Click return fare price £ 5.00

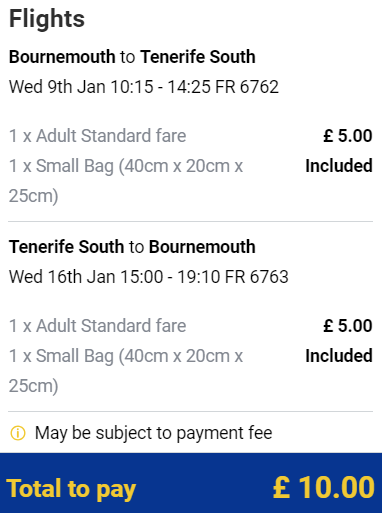click(348, 326)
